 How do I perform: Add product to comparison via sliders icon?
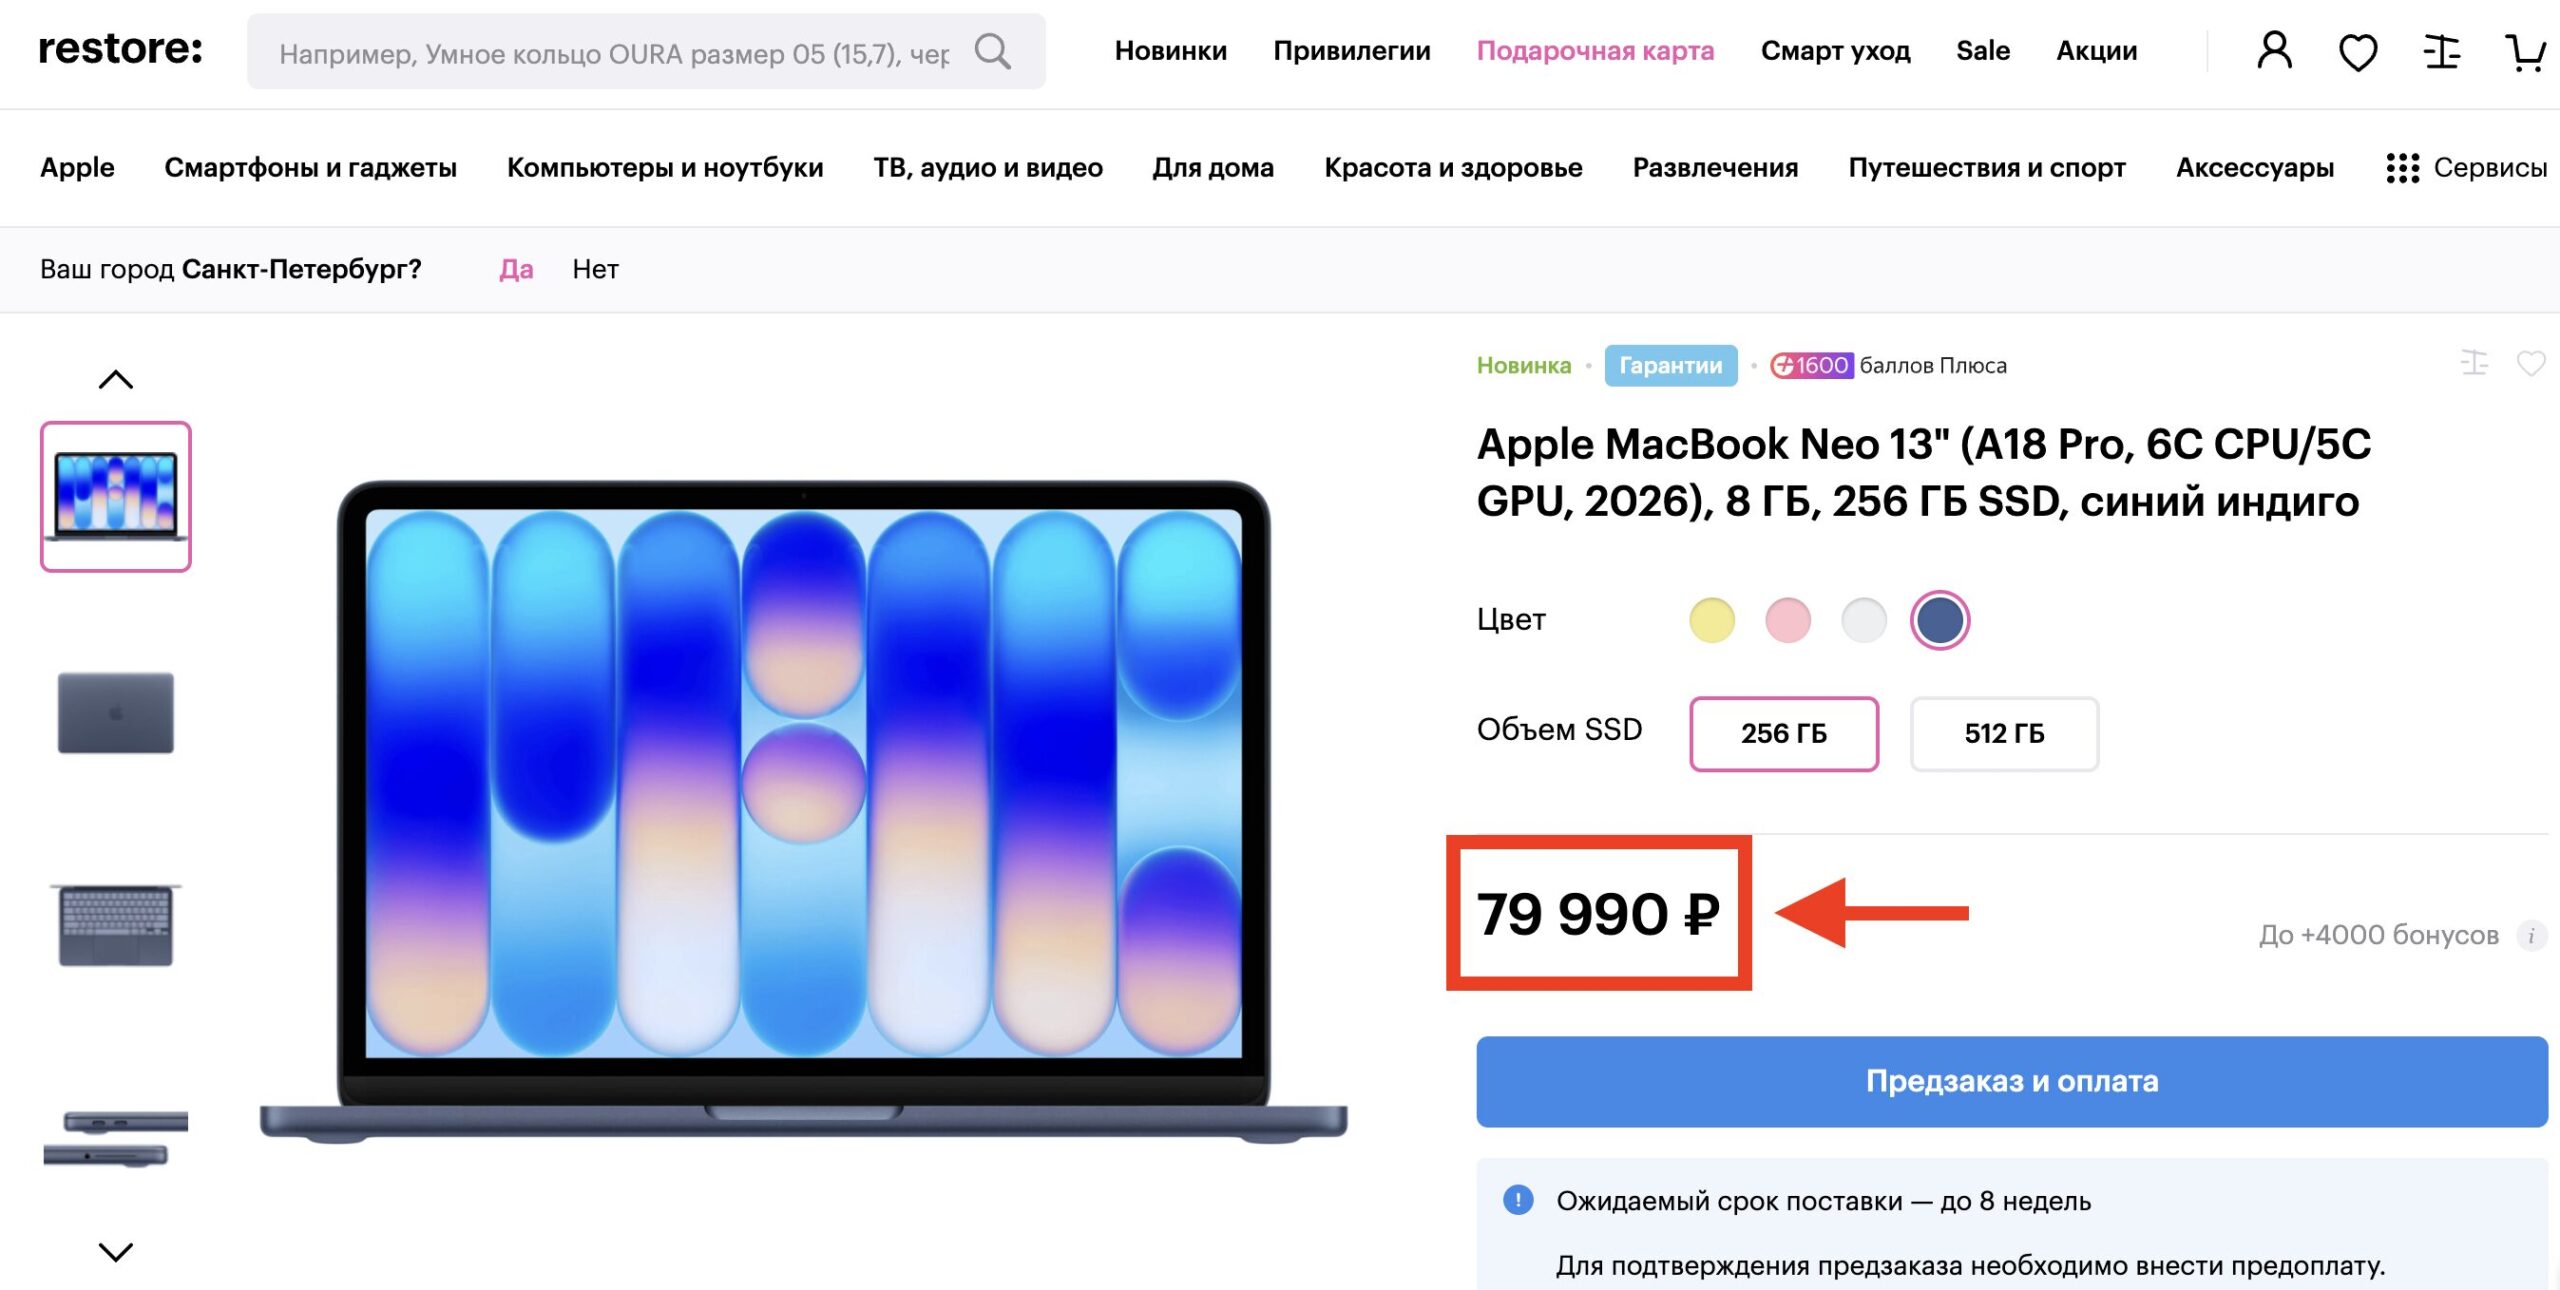pyautogui.click(x=2474, y=364)
